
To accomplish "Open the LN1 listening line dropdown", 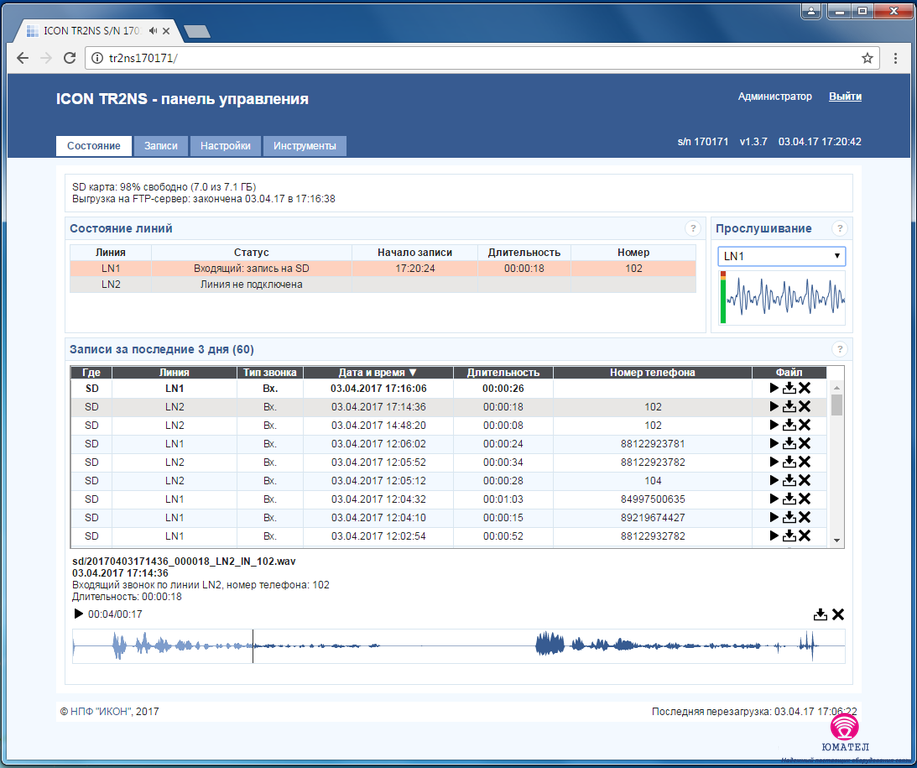I will pyautogui.click(x=781, y=256).
